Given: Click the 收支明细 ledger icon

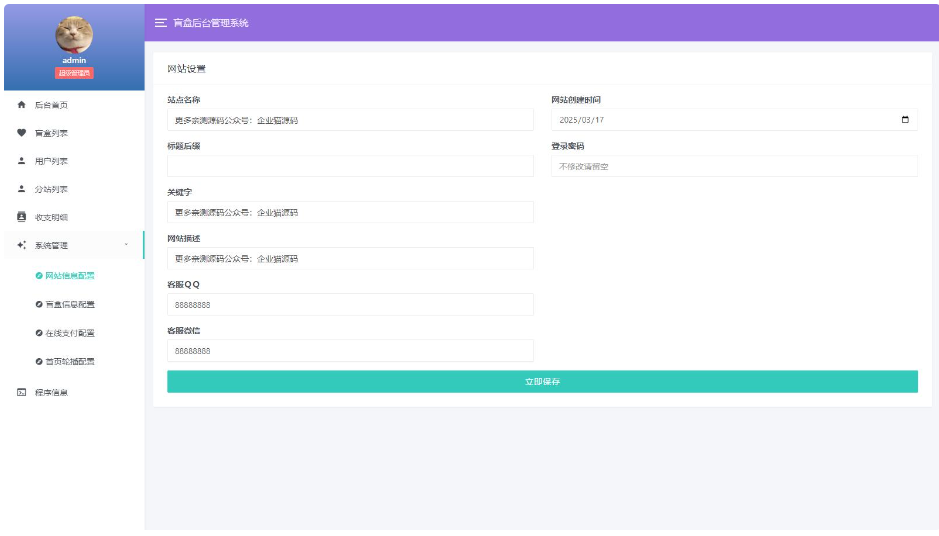Looking at the screenshot, I should 22,217.
